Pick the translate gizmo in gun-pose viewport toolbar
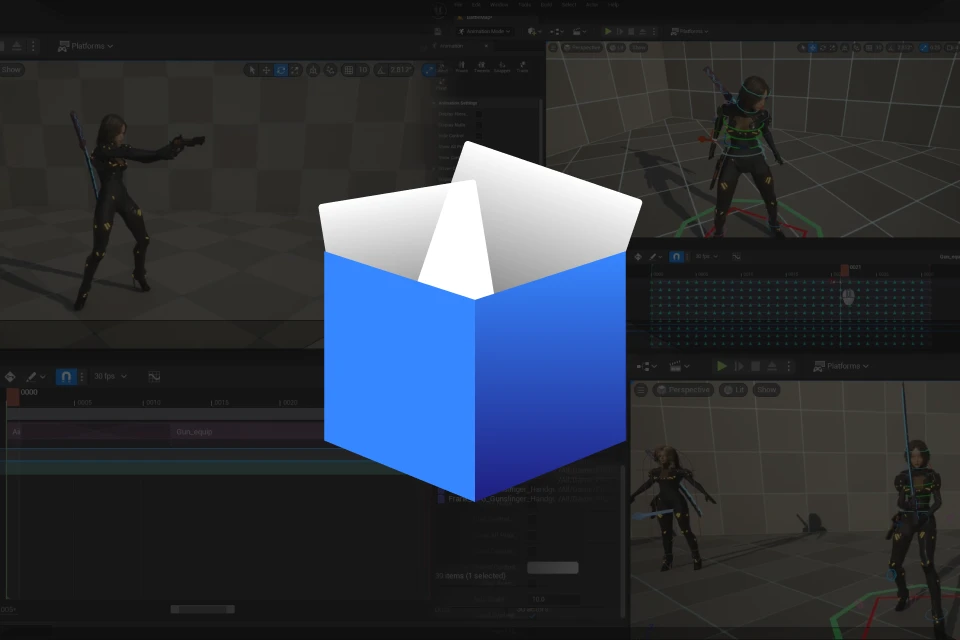 click(266, 70)
